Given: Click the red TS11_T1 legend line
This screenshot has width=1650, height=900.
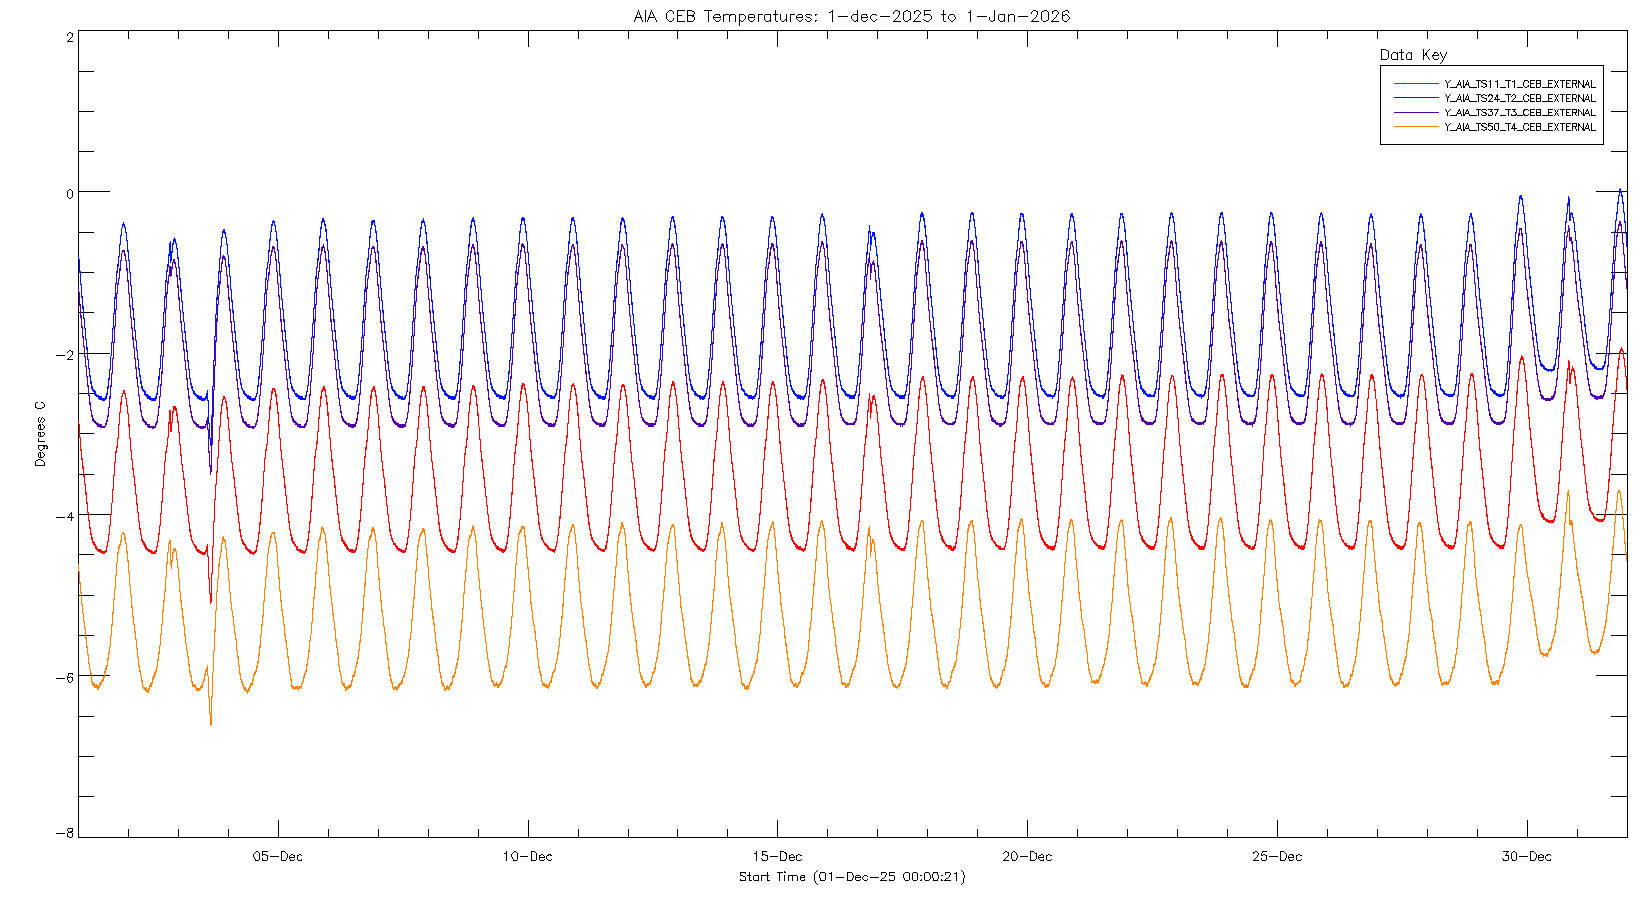Looking at the screenshot, I should 1414,84.
